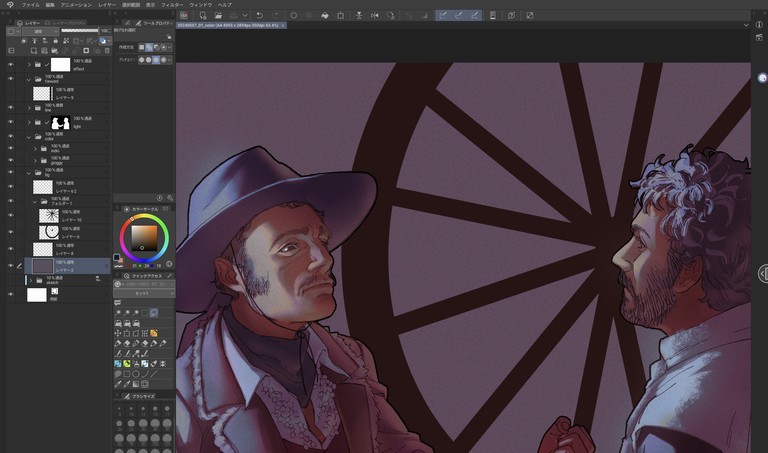Viewport: 768px width, 453px height.
Task: Hide the forward folder layer
Action: 10,79
